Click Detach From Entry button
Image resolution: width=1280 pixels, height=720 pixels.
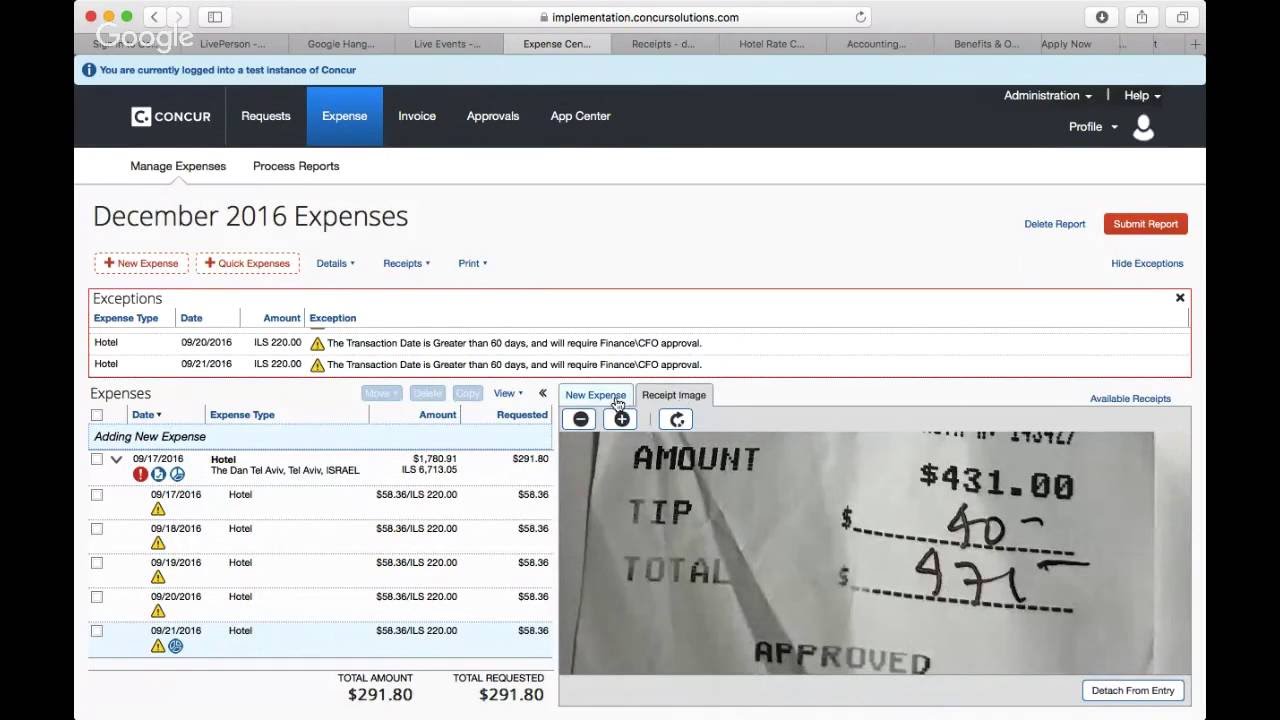point(1133,691)
